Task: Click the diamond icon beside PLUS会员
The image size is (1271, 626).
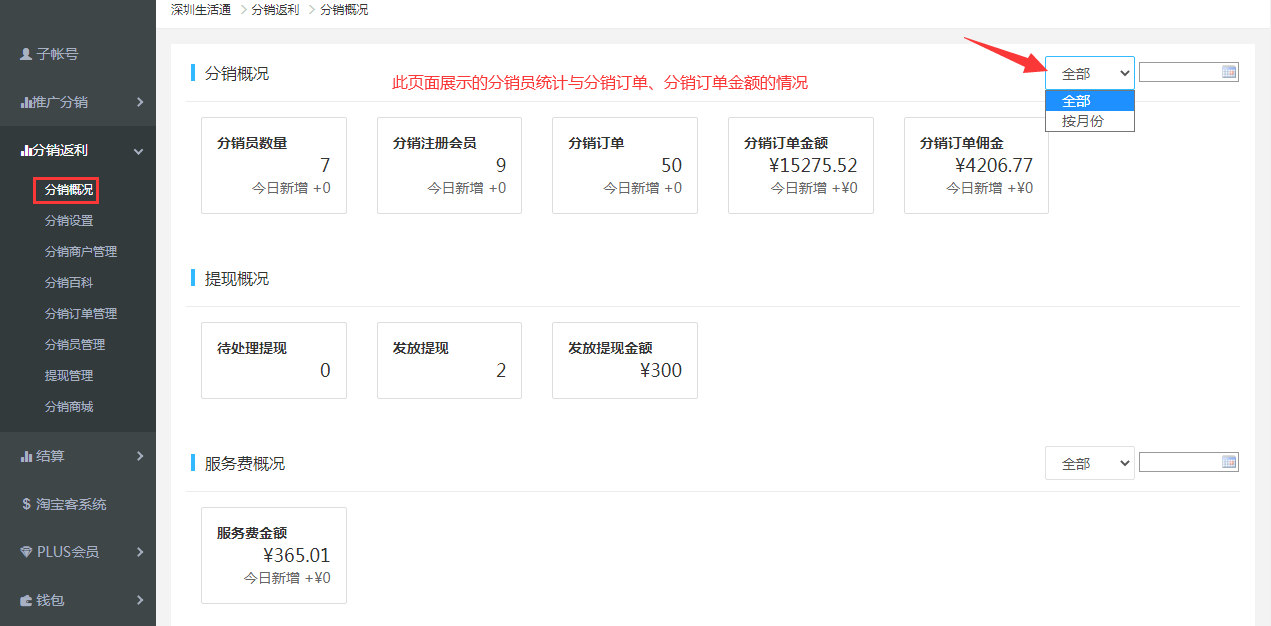Action: pos(27,552)
